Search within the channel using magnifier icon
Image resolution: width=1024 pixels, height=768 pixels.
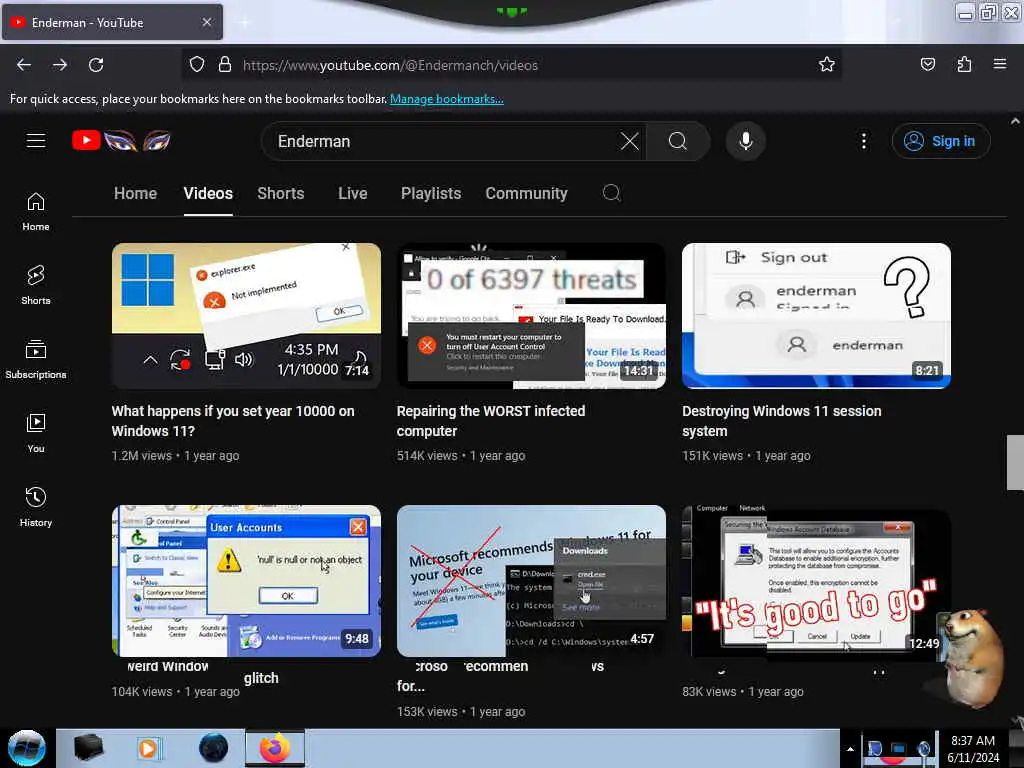pos(611,193)
